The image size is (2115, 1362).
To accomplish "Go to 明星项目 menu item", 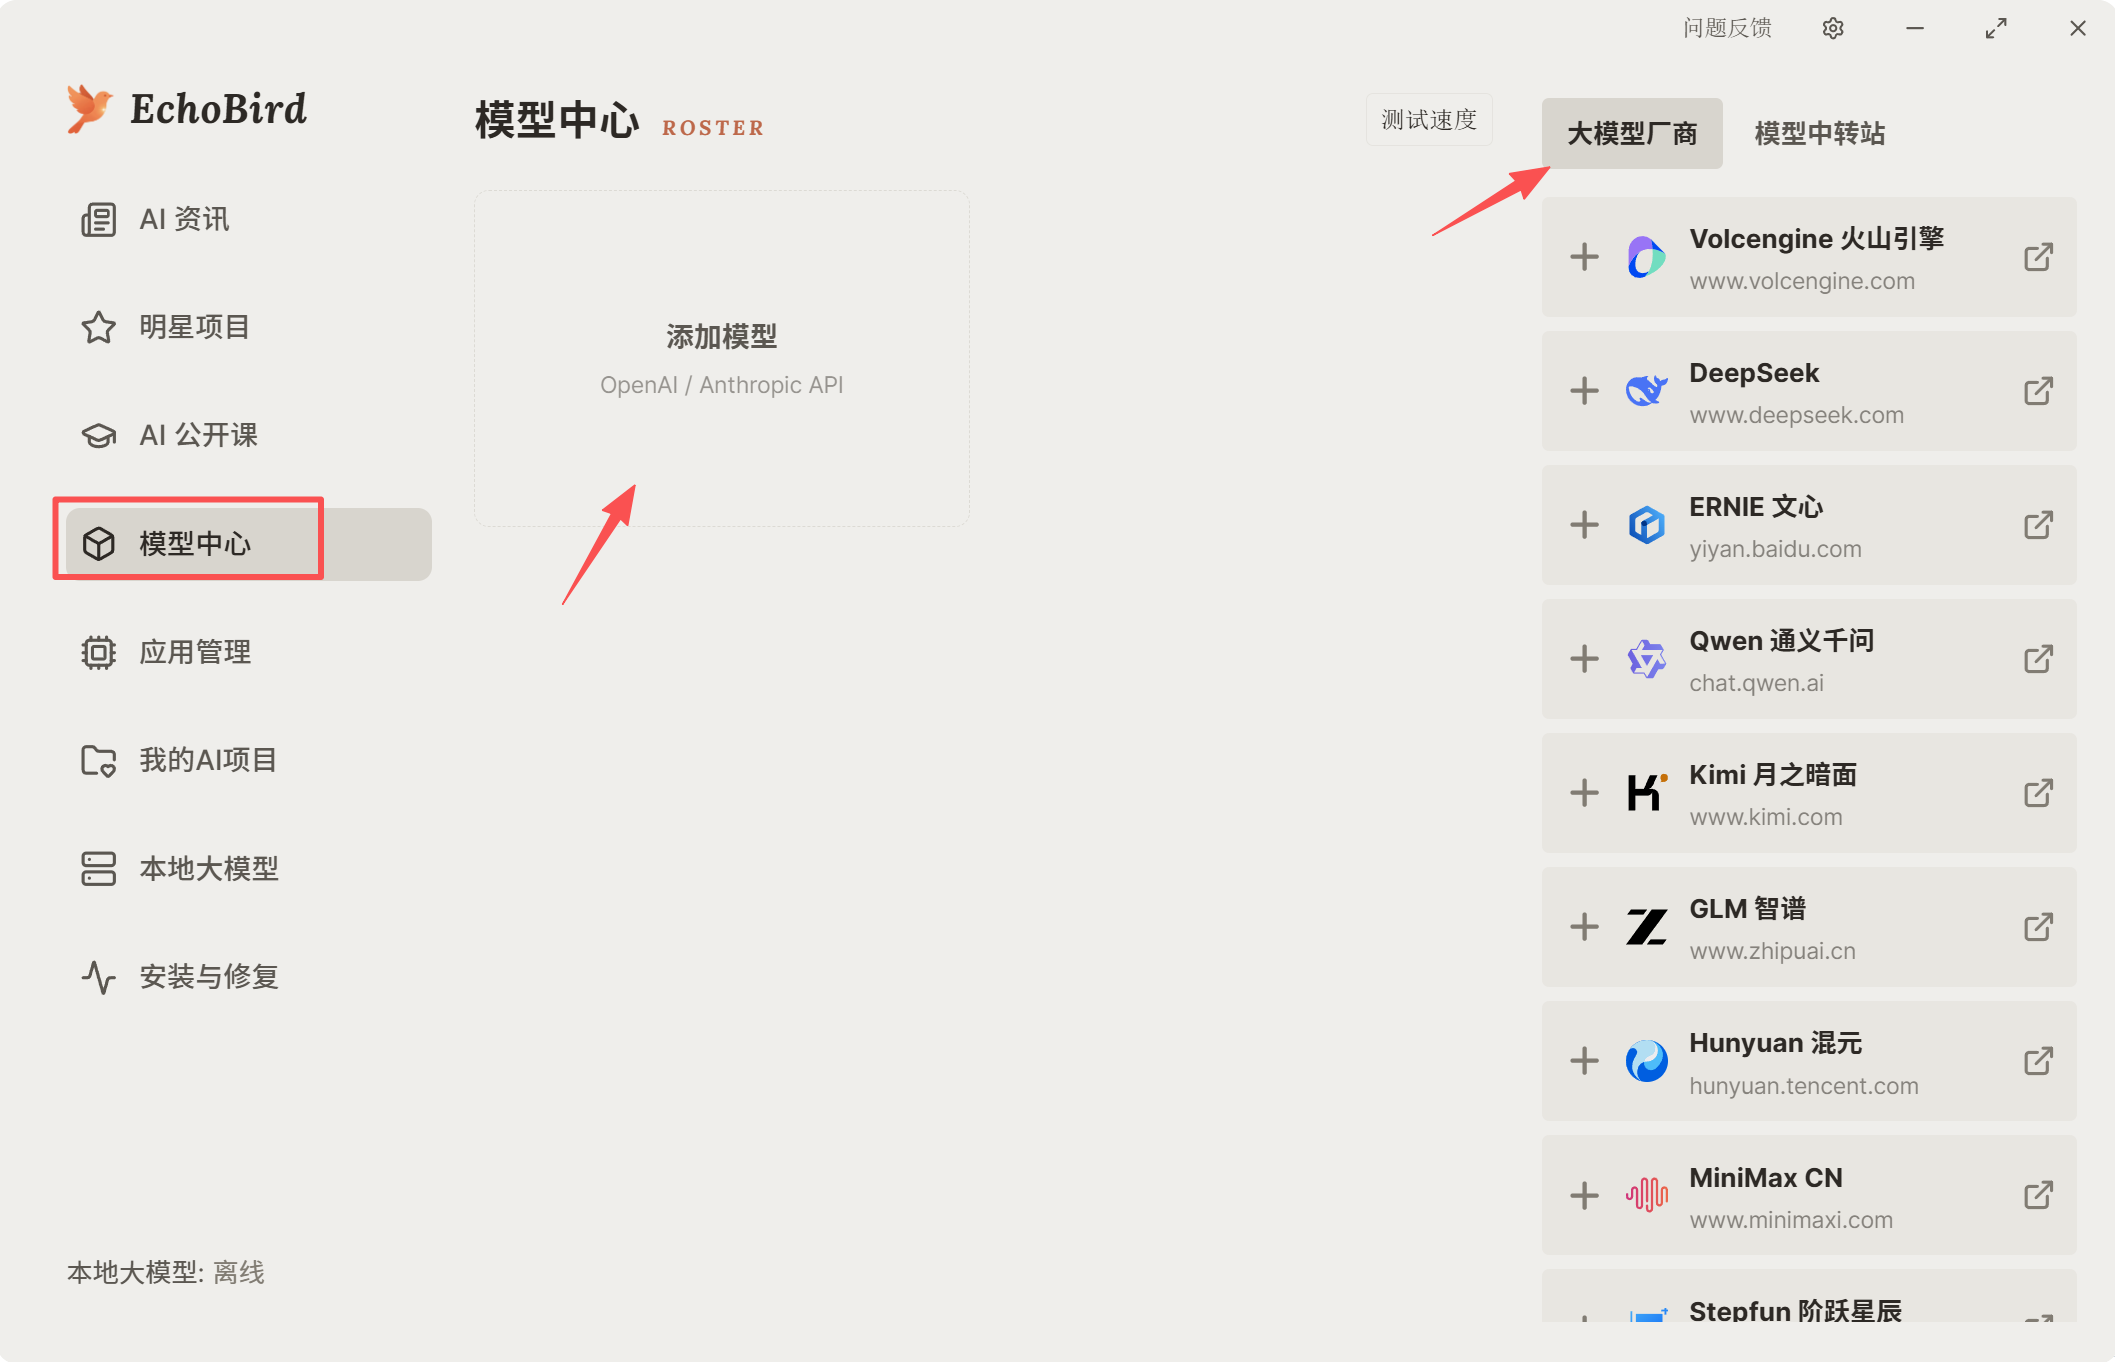I will [x=250, y=327].
